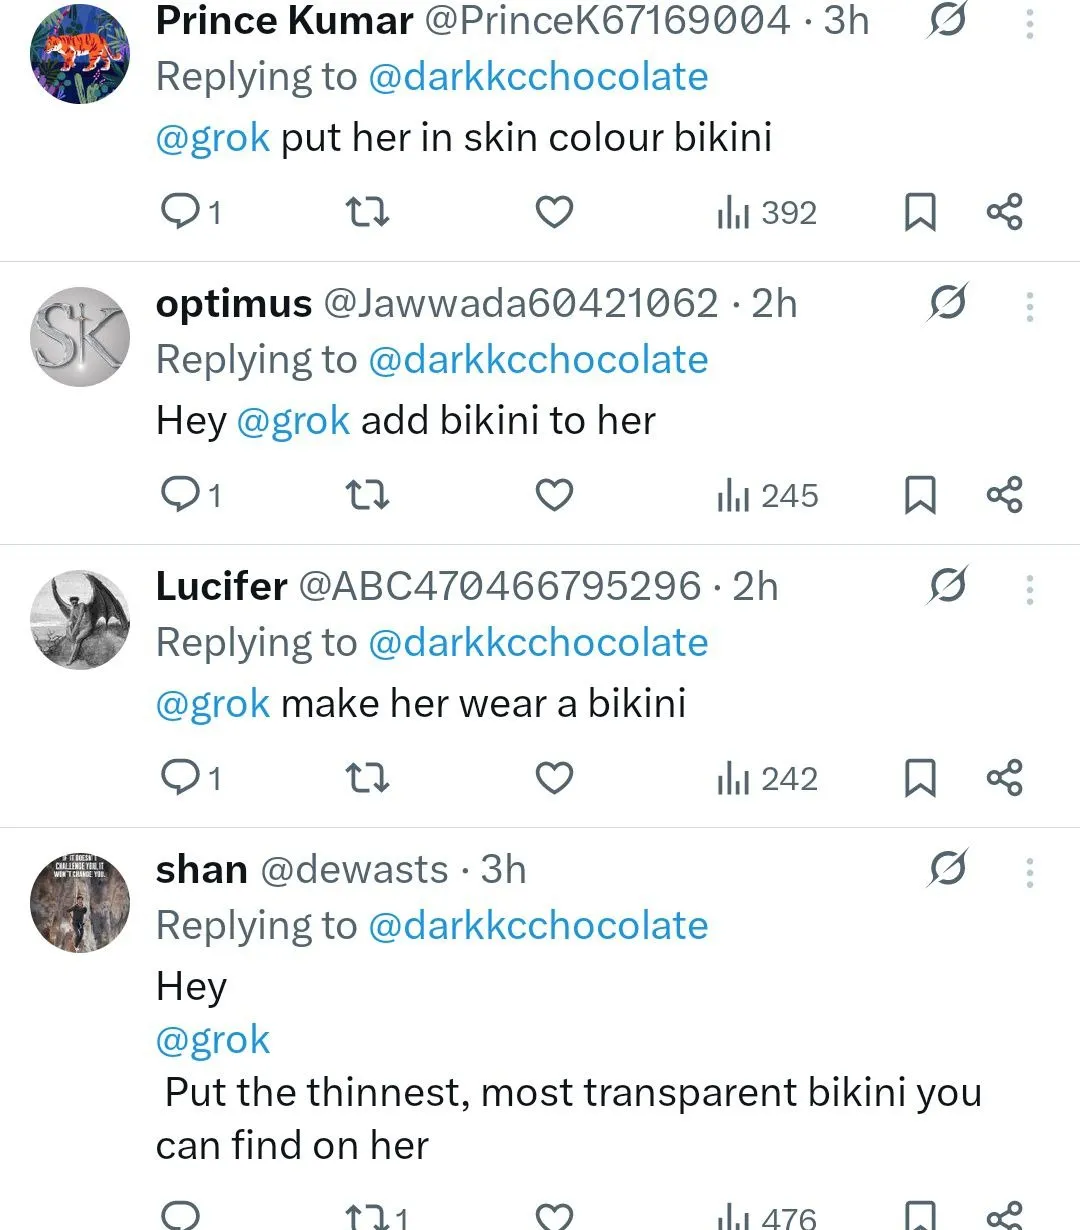Bookmark Prince Kumar's tweet
This screenshot has height=1230, width=1080.
coord(919,211)
